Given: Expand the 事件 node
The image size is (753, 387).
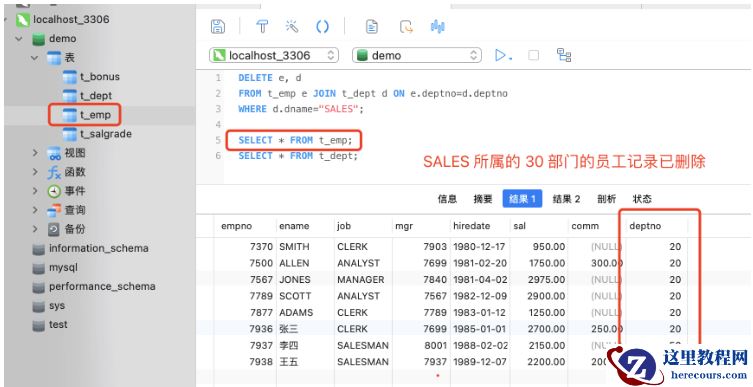Looking at the screenshot, I should 35,191.
